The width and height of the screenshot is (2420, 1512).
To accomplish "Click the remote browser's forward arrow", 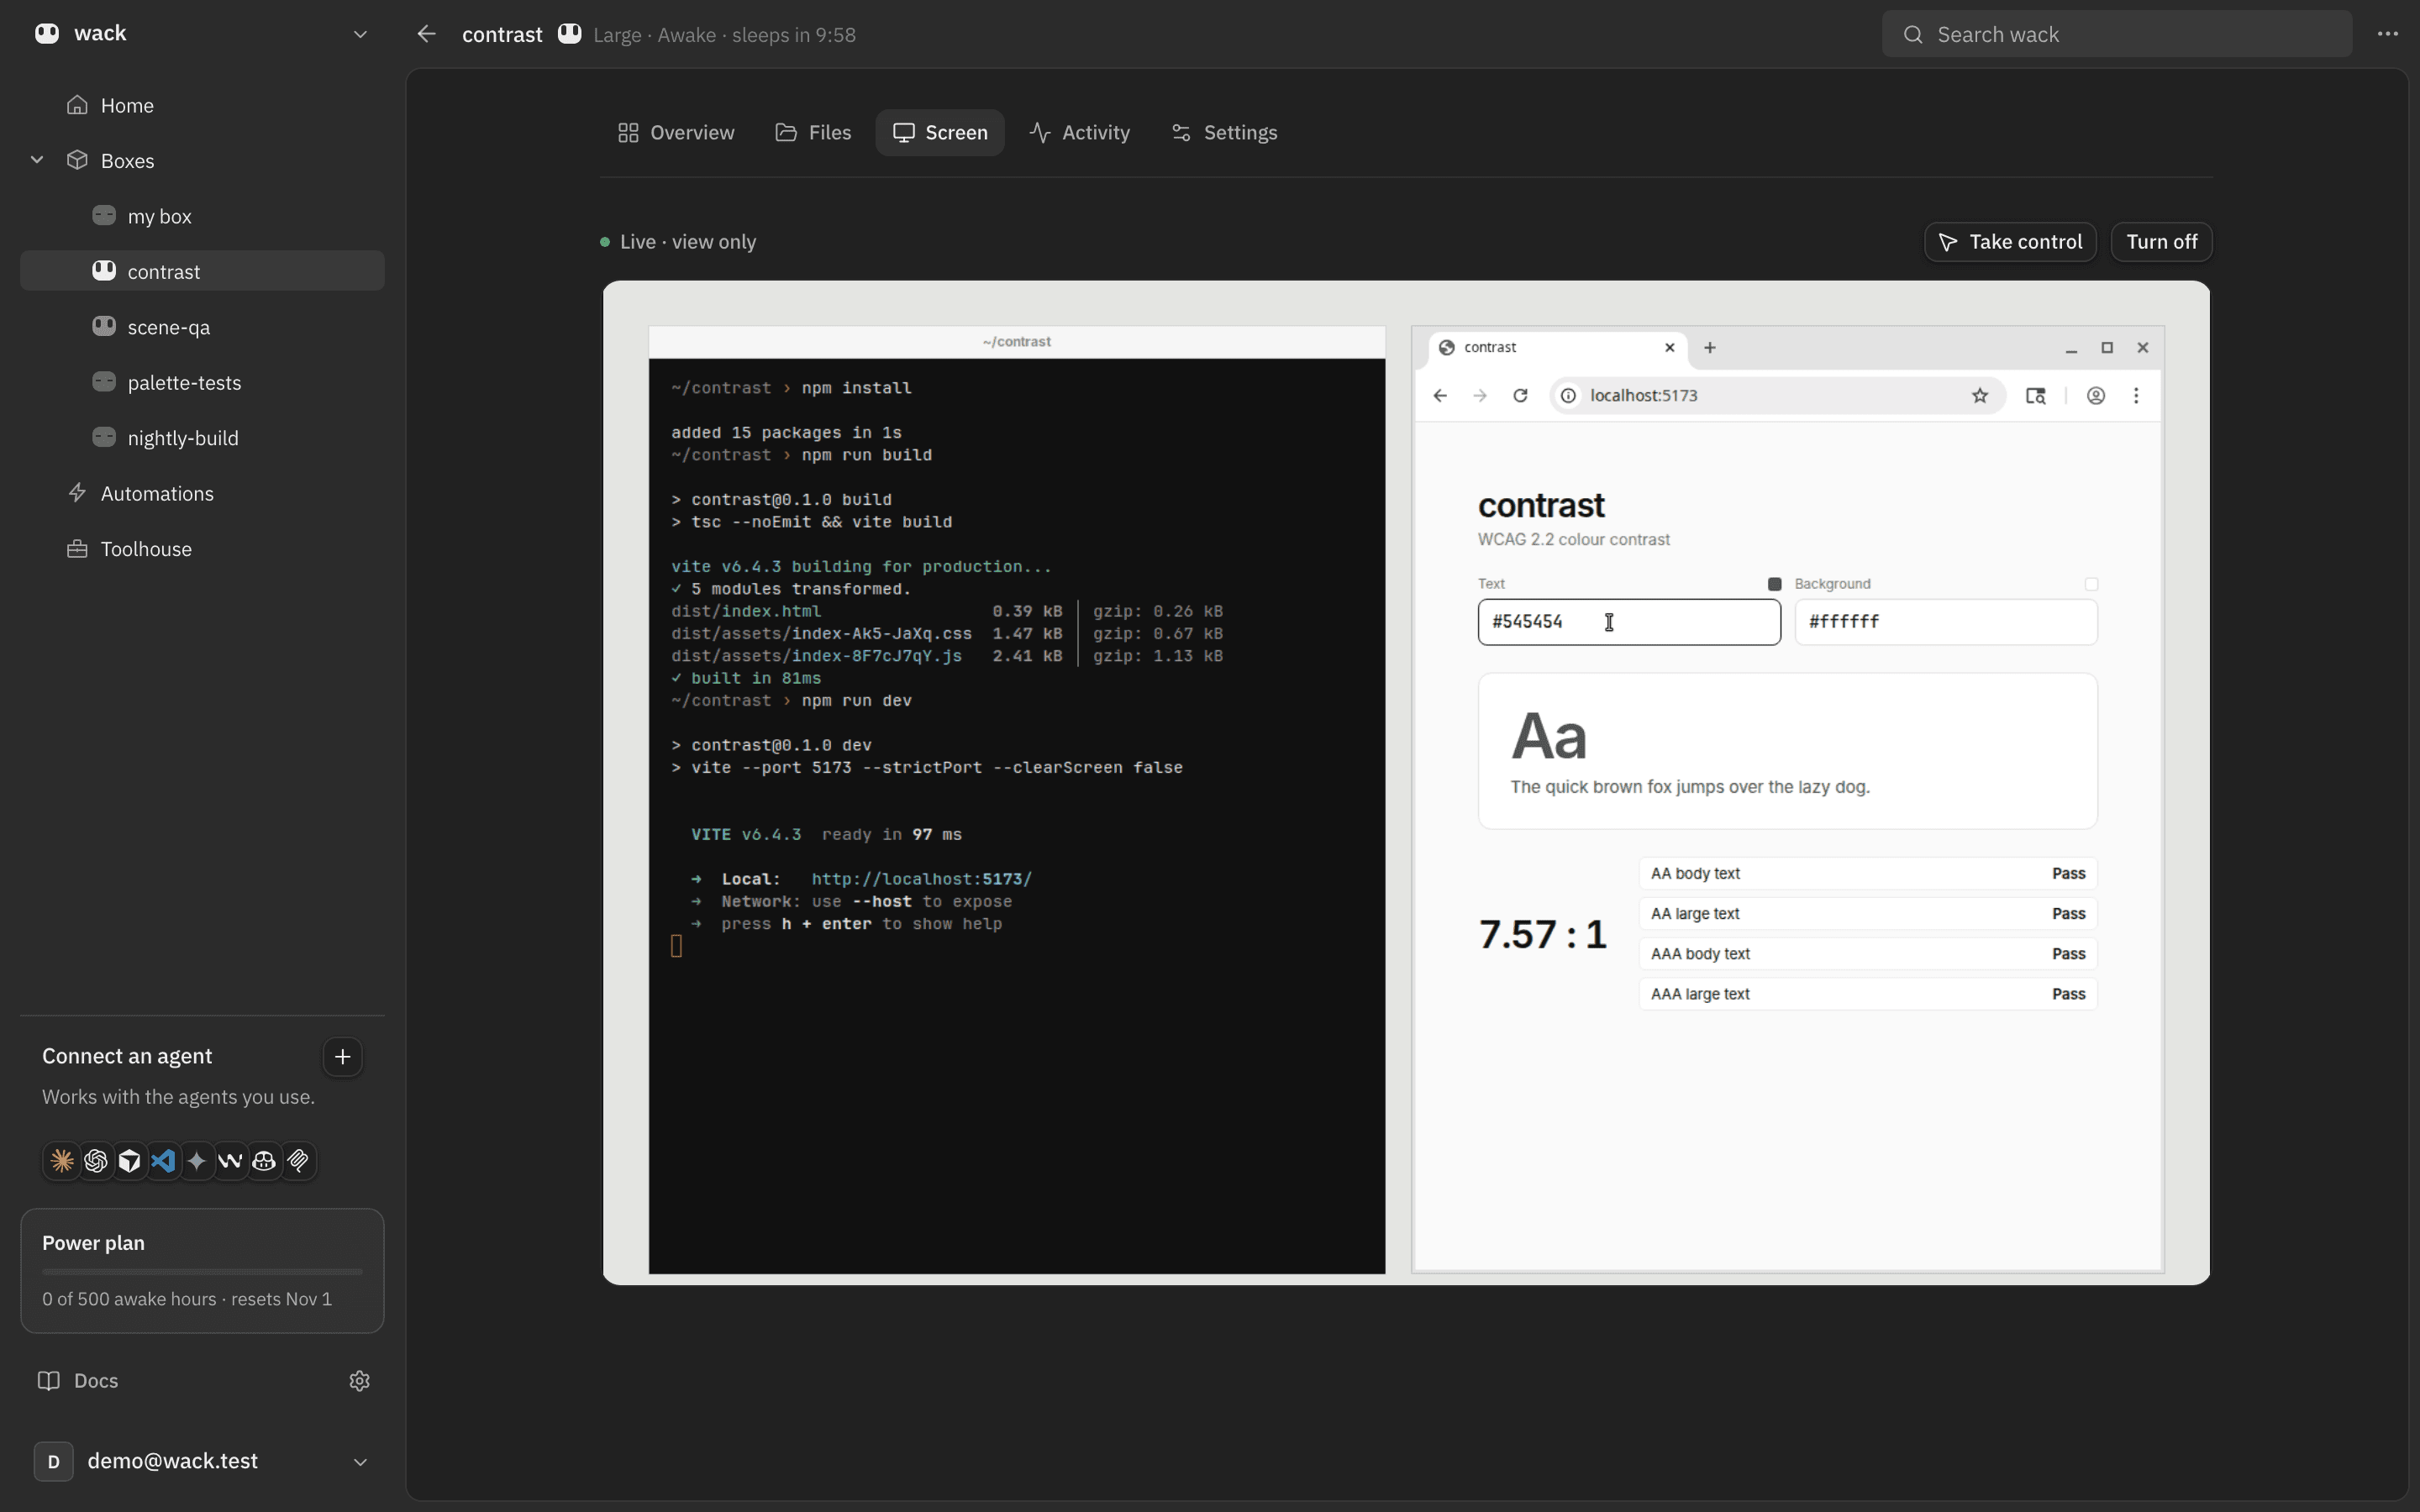I will (1480, 396).
